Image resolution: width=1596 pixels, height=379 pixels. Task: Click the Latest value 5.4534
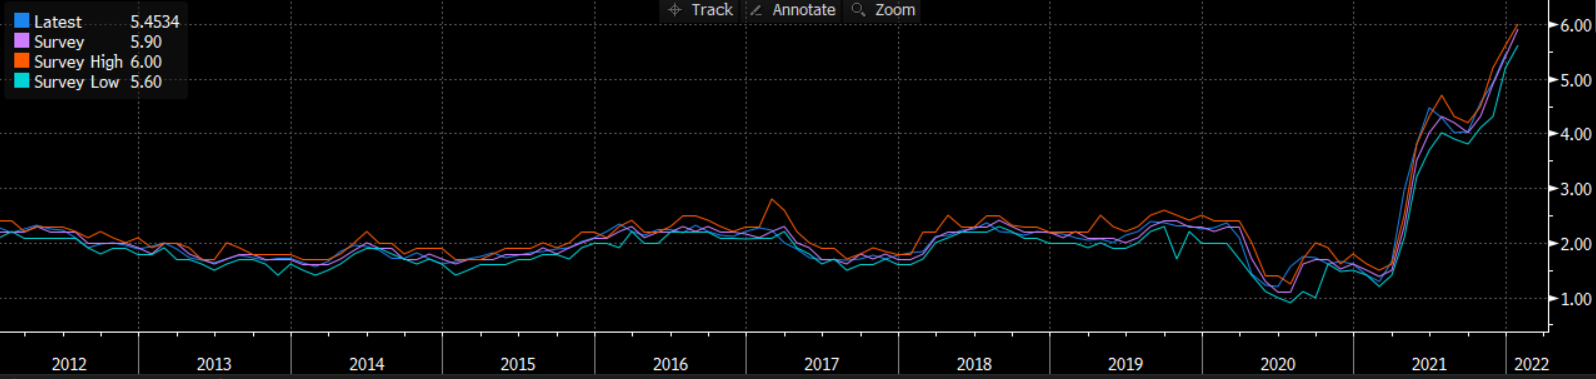coord(155,21)
